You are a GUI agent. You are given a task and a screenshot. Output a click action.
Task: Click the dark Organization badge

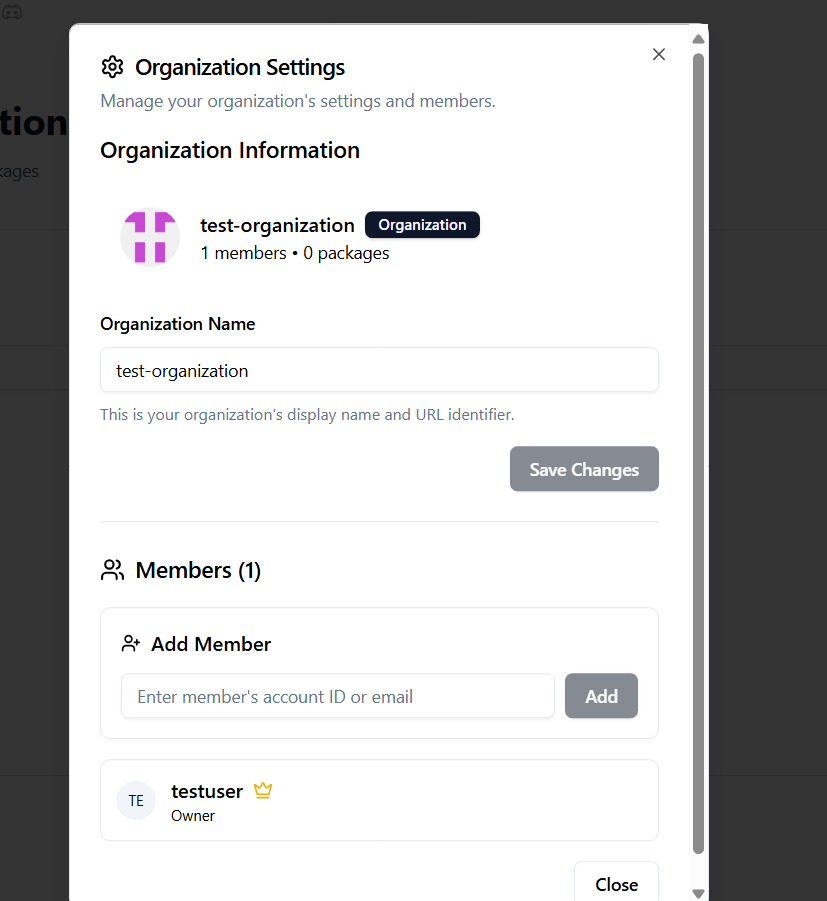[422, 225]
